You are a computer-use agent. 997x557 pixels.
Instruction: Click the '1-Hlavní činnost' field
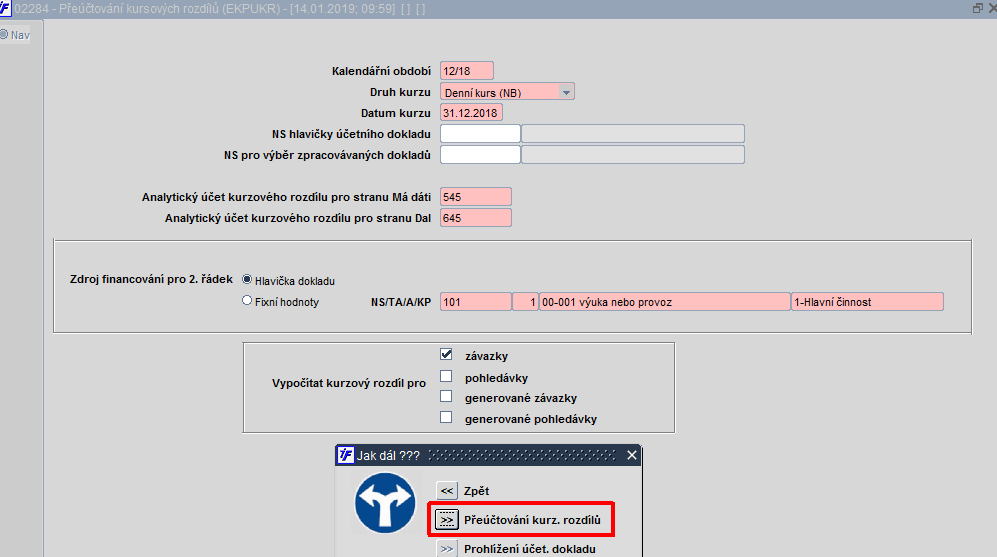tap(867, 301)
